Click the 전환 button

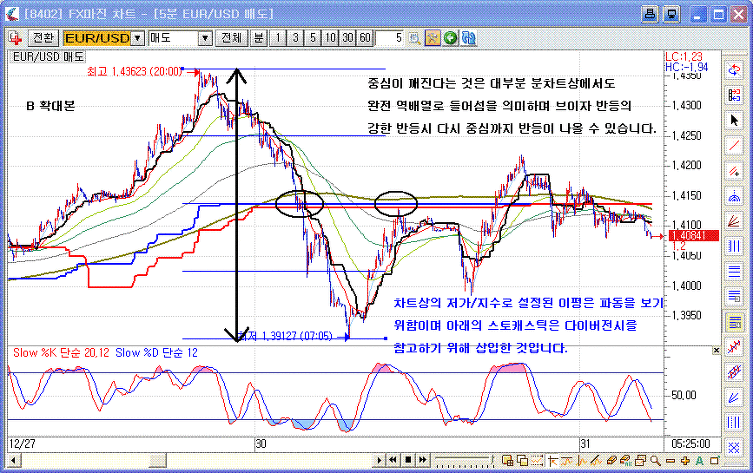43,38
